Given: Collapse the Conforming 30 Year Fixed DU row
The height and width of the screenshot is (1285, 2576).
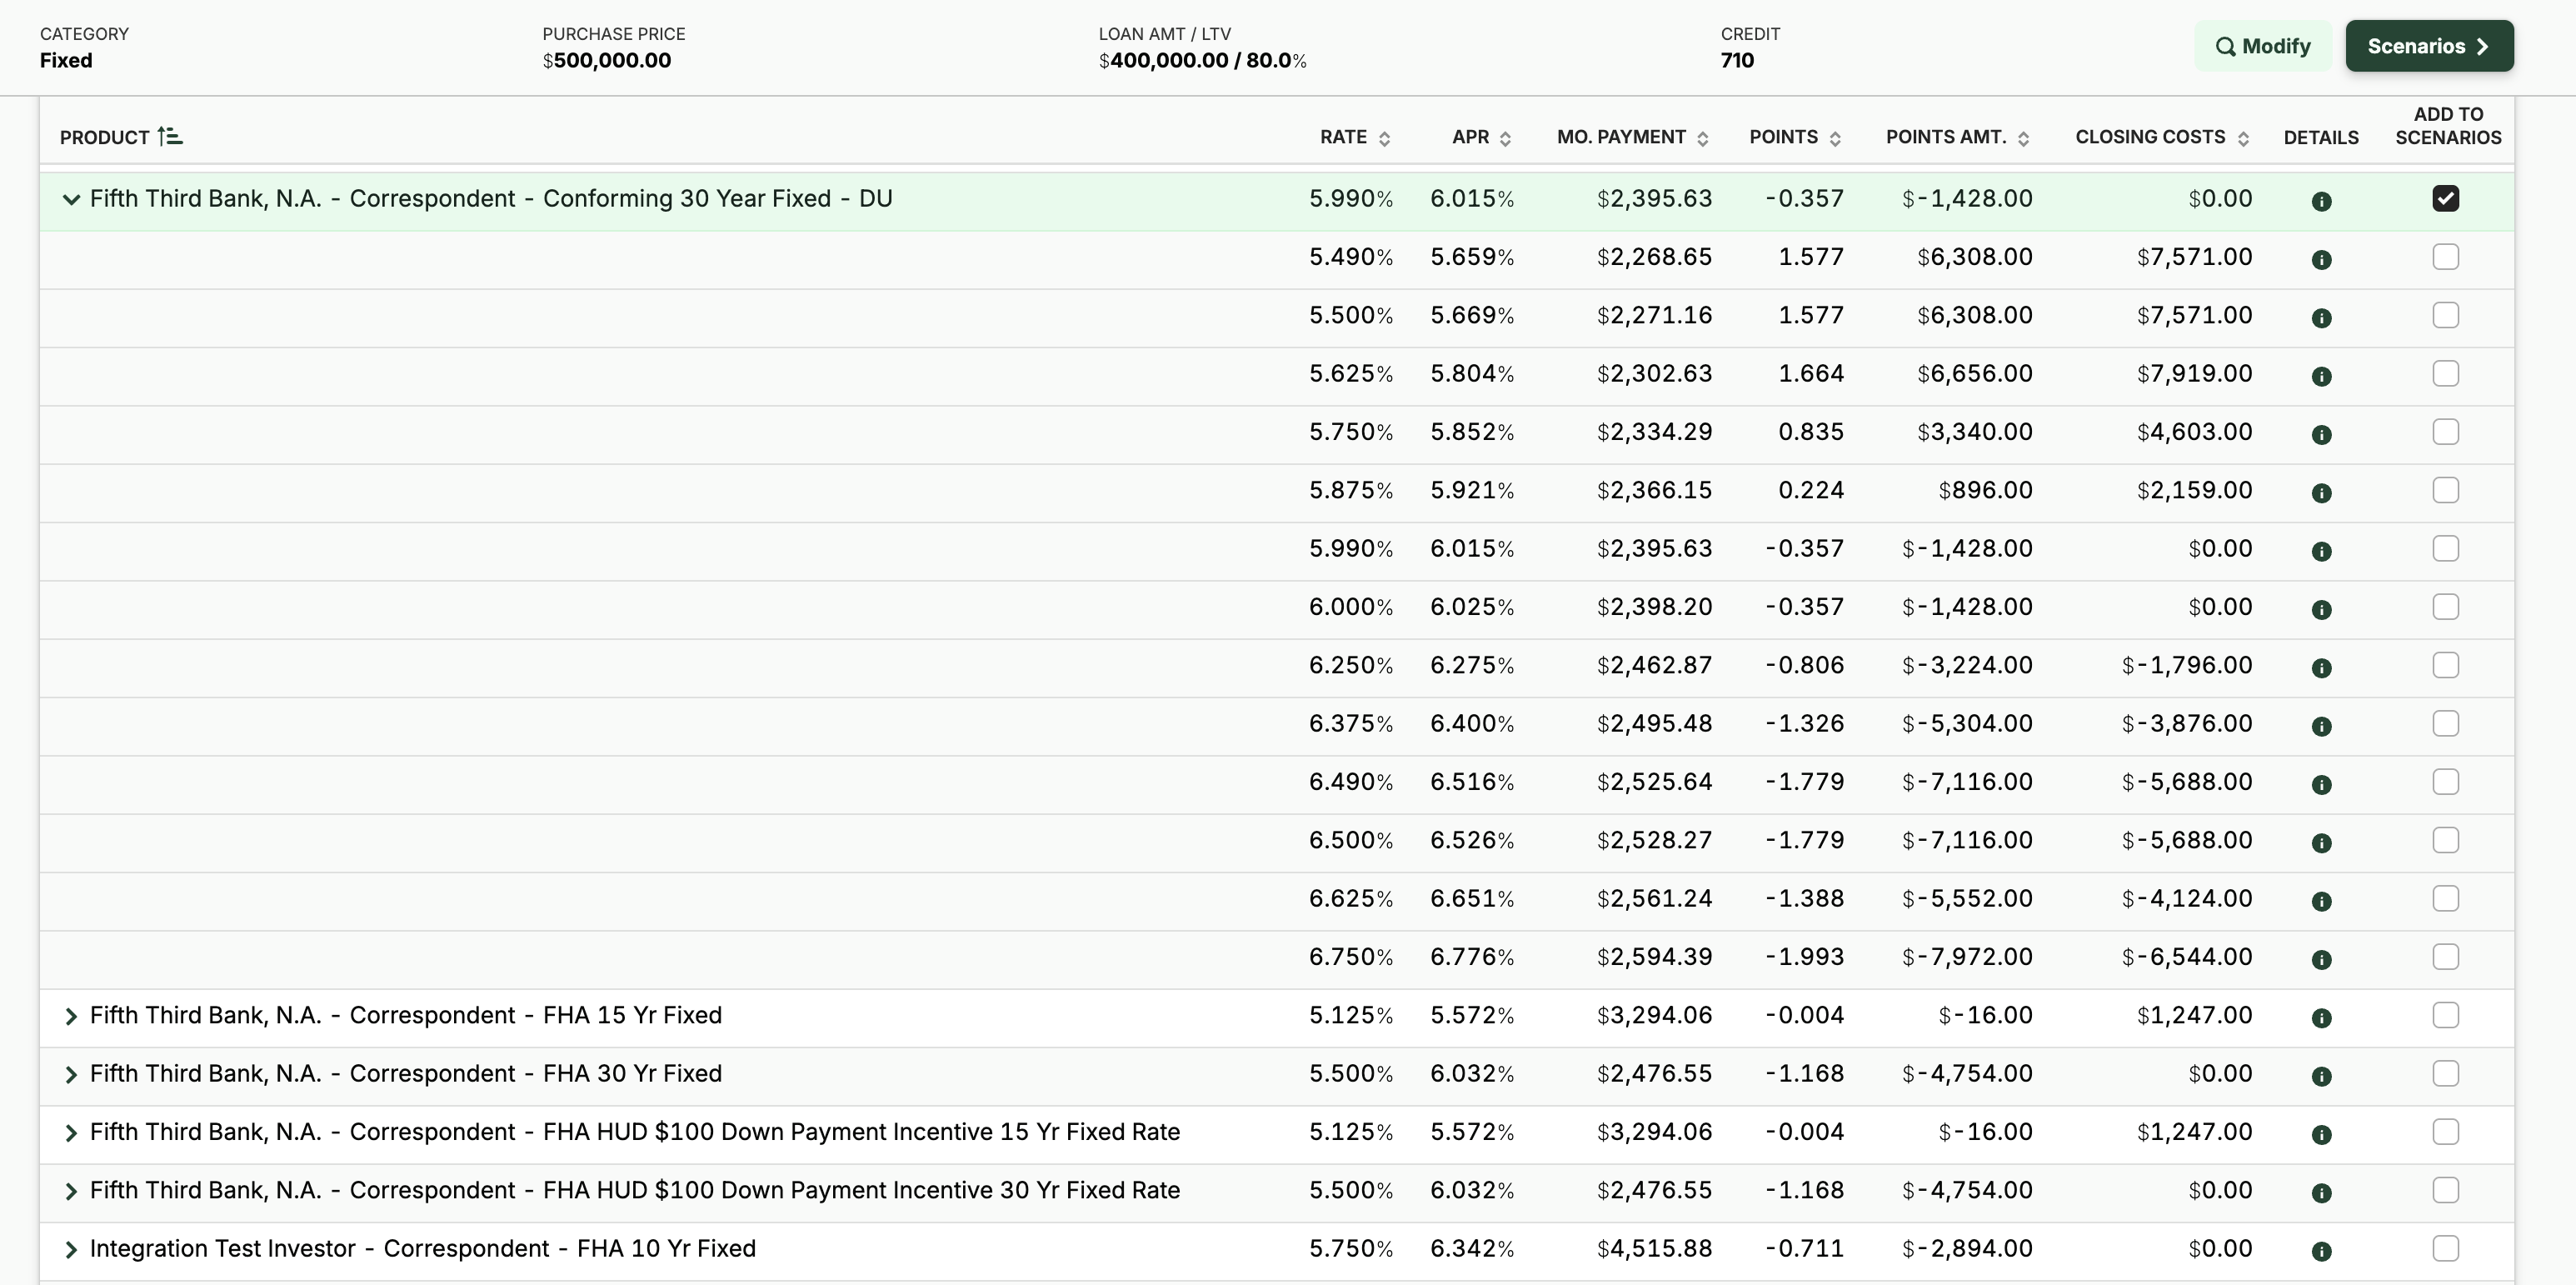Looking at the screenshot, I should click(71, 199).
